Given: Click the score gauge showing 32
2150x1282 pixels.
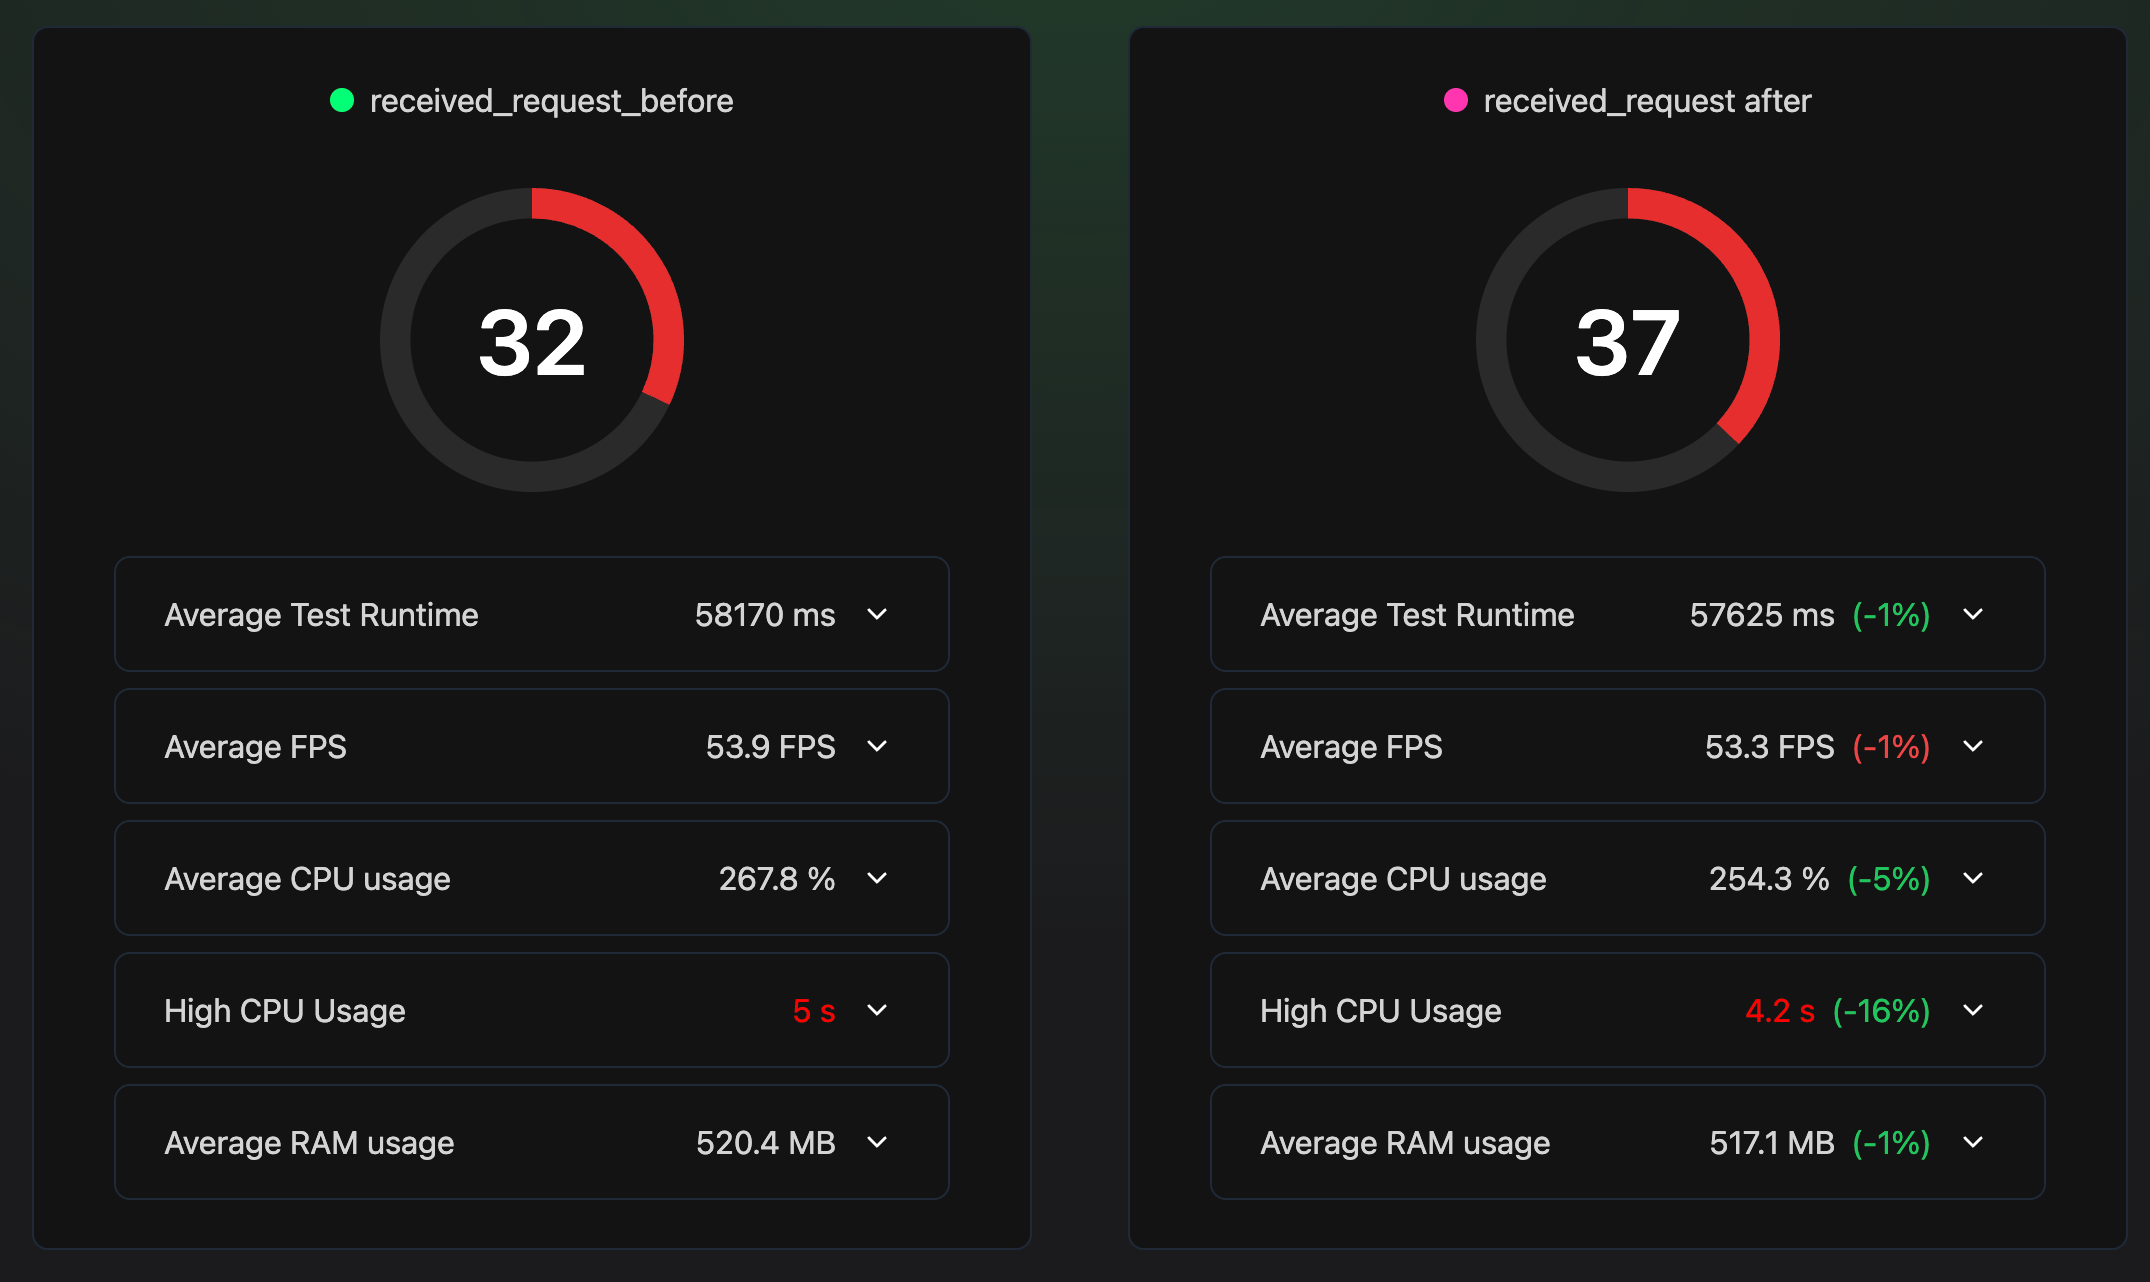Looking at the screenshot, I should point(532,340).
